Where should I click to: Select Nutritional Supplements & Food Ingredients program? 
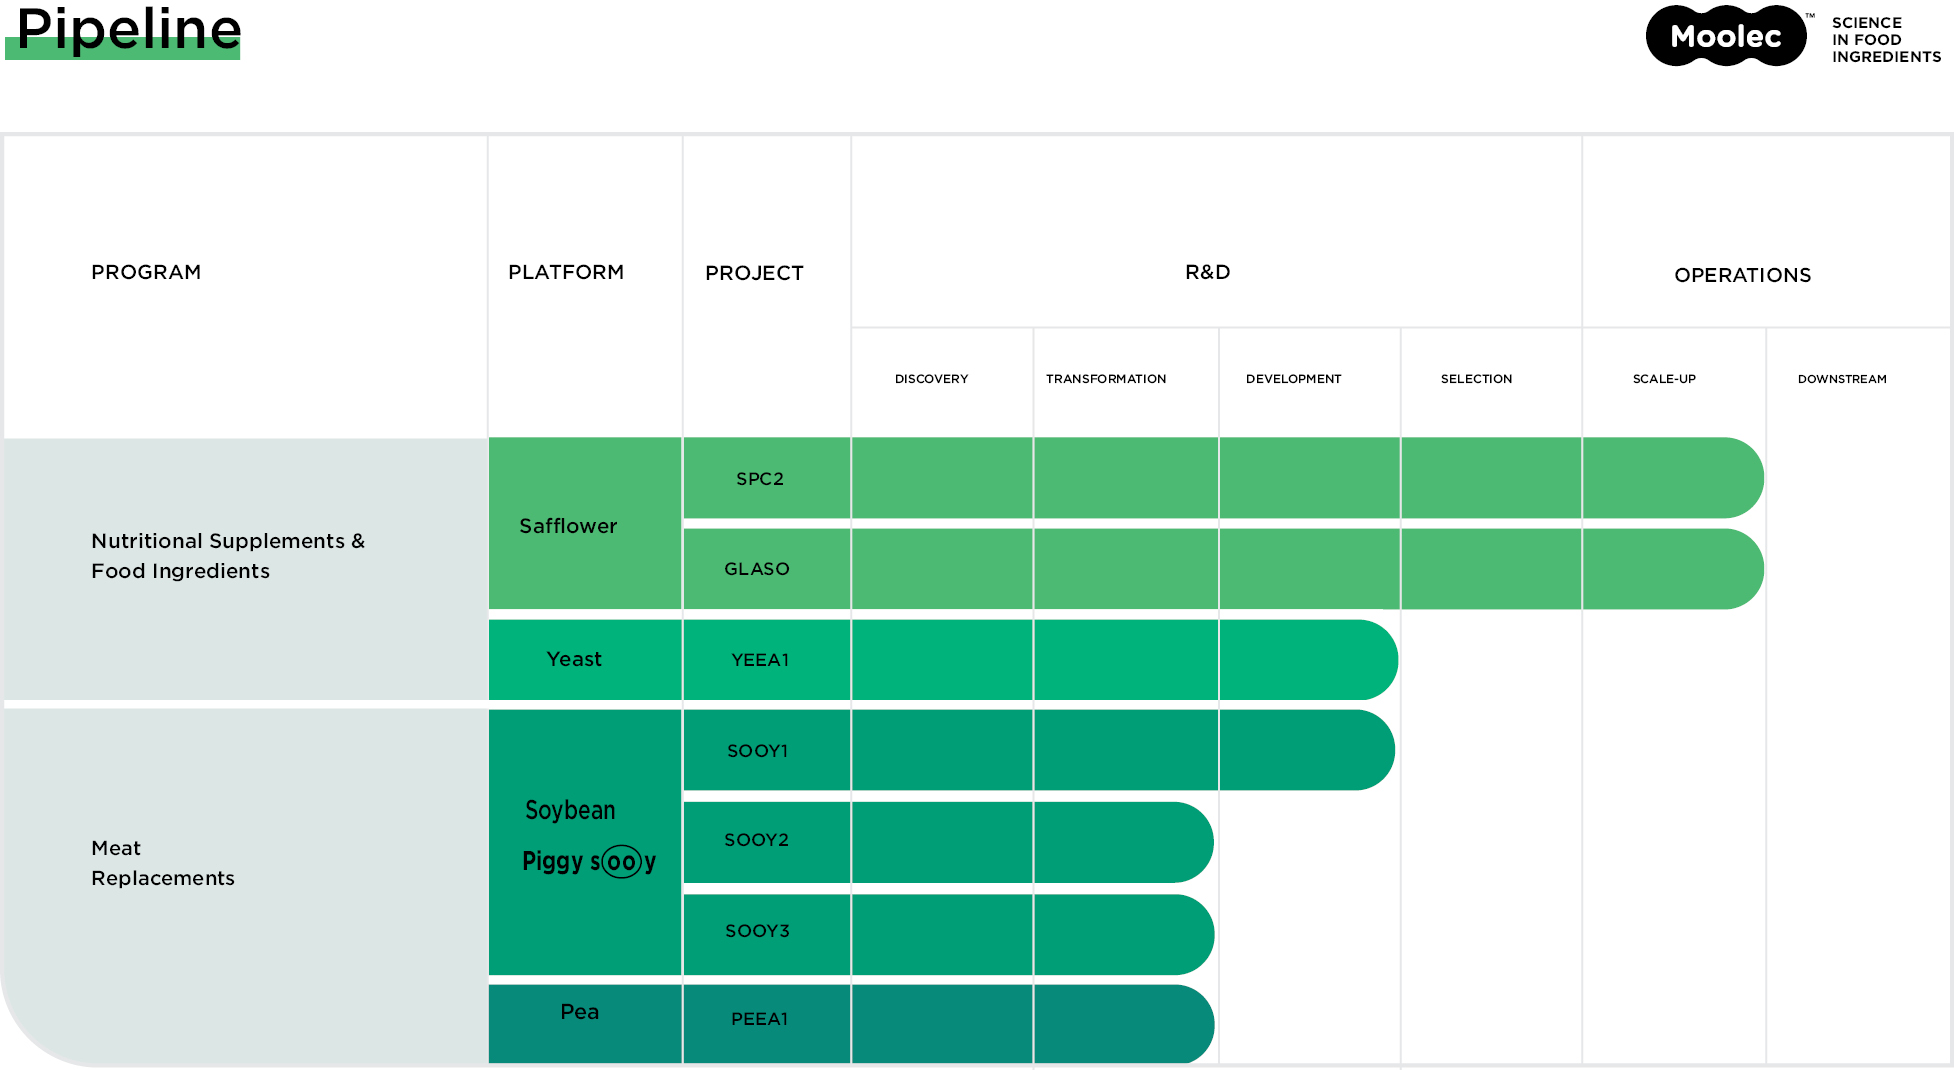click(x=228, y=556)
